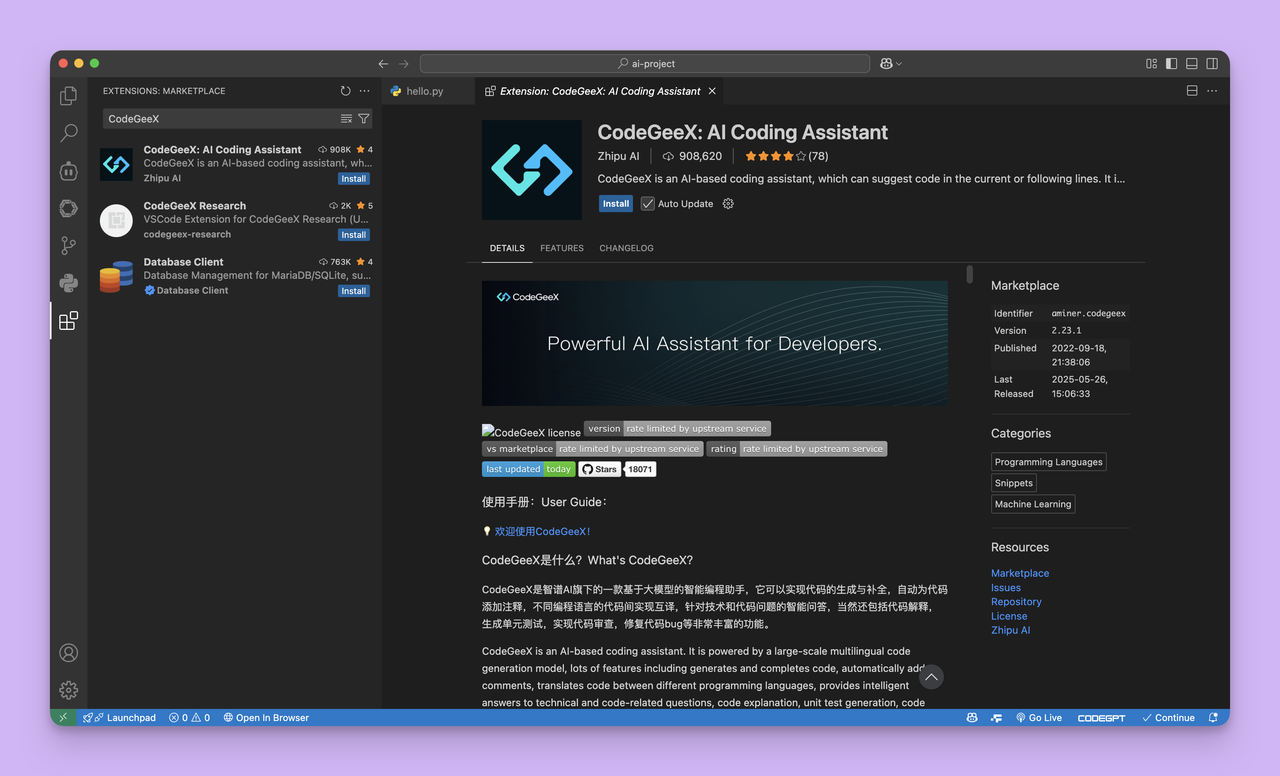Click the last updated today badge
1280x776 pixels.
(x=528, y=469)
